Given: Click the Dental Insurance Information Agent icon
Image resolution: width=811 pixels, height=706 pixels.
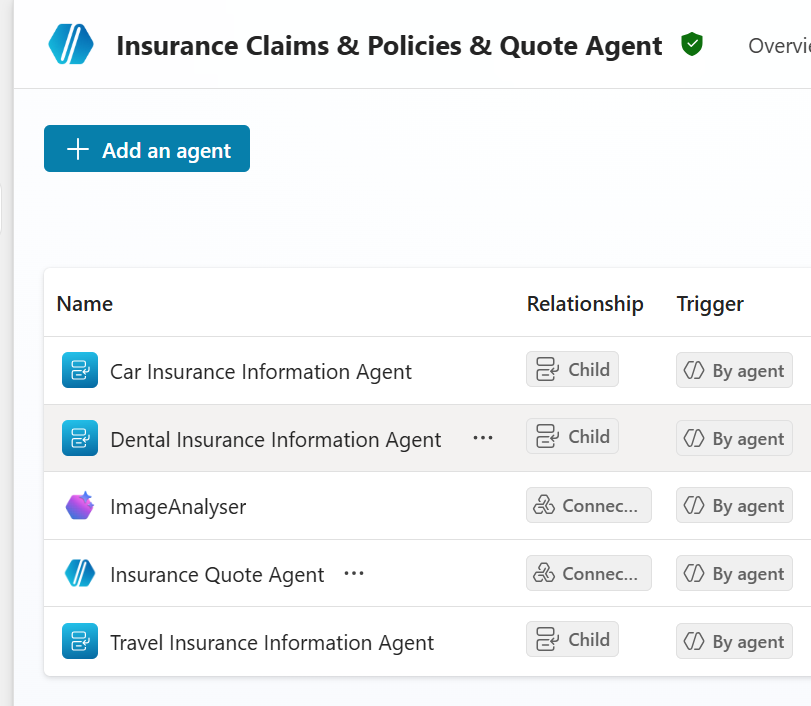Looking at the screenshot, I should (x=80, y=438).
